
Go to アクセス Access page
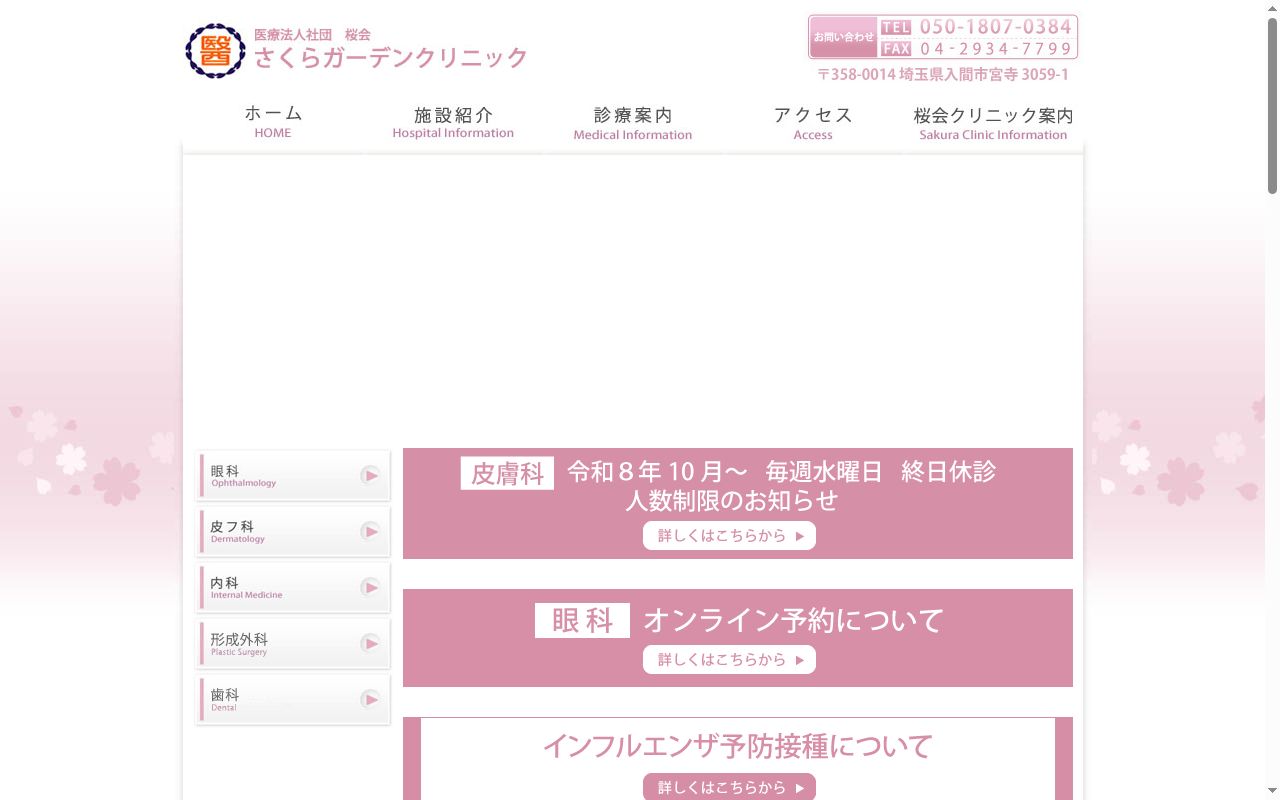813,121
